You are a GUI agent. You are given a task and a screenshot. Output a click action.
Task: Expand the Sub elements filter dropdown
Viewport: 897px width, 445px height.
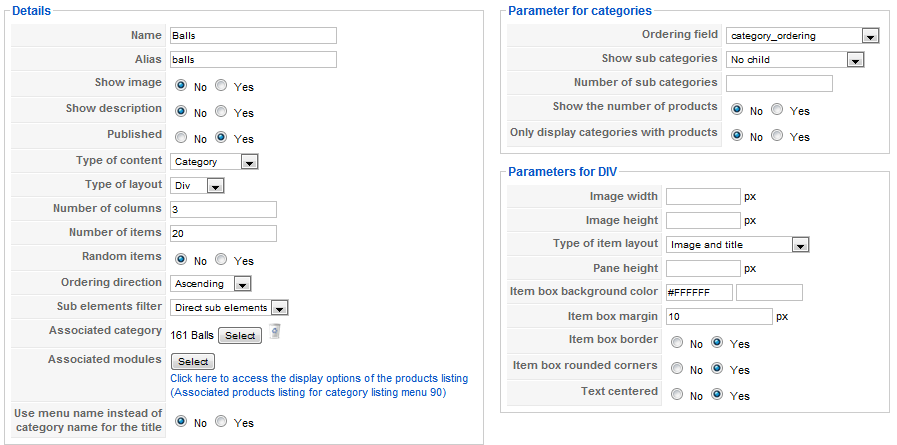click(229, 308)
